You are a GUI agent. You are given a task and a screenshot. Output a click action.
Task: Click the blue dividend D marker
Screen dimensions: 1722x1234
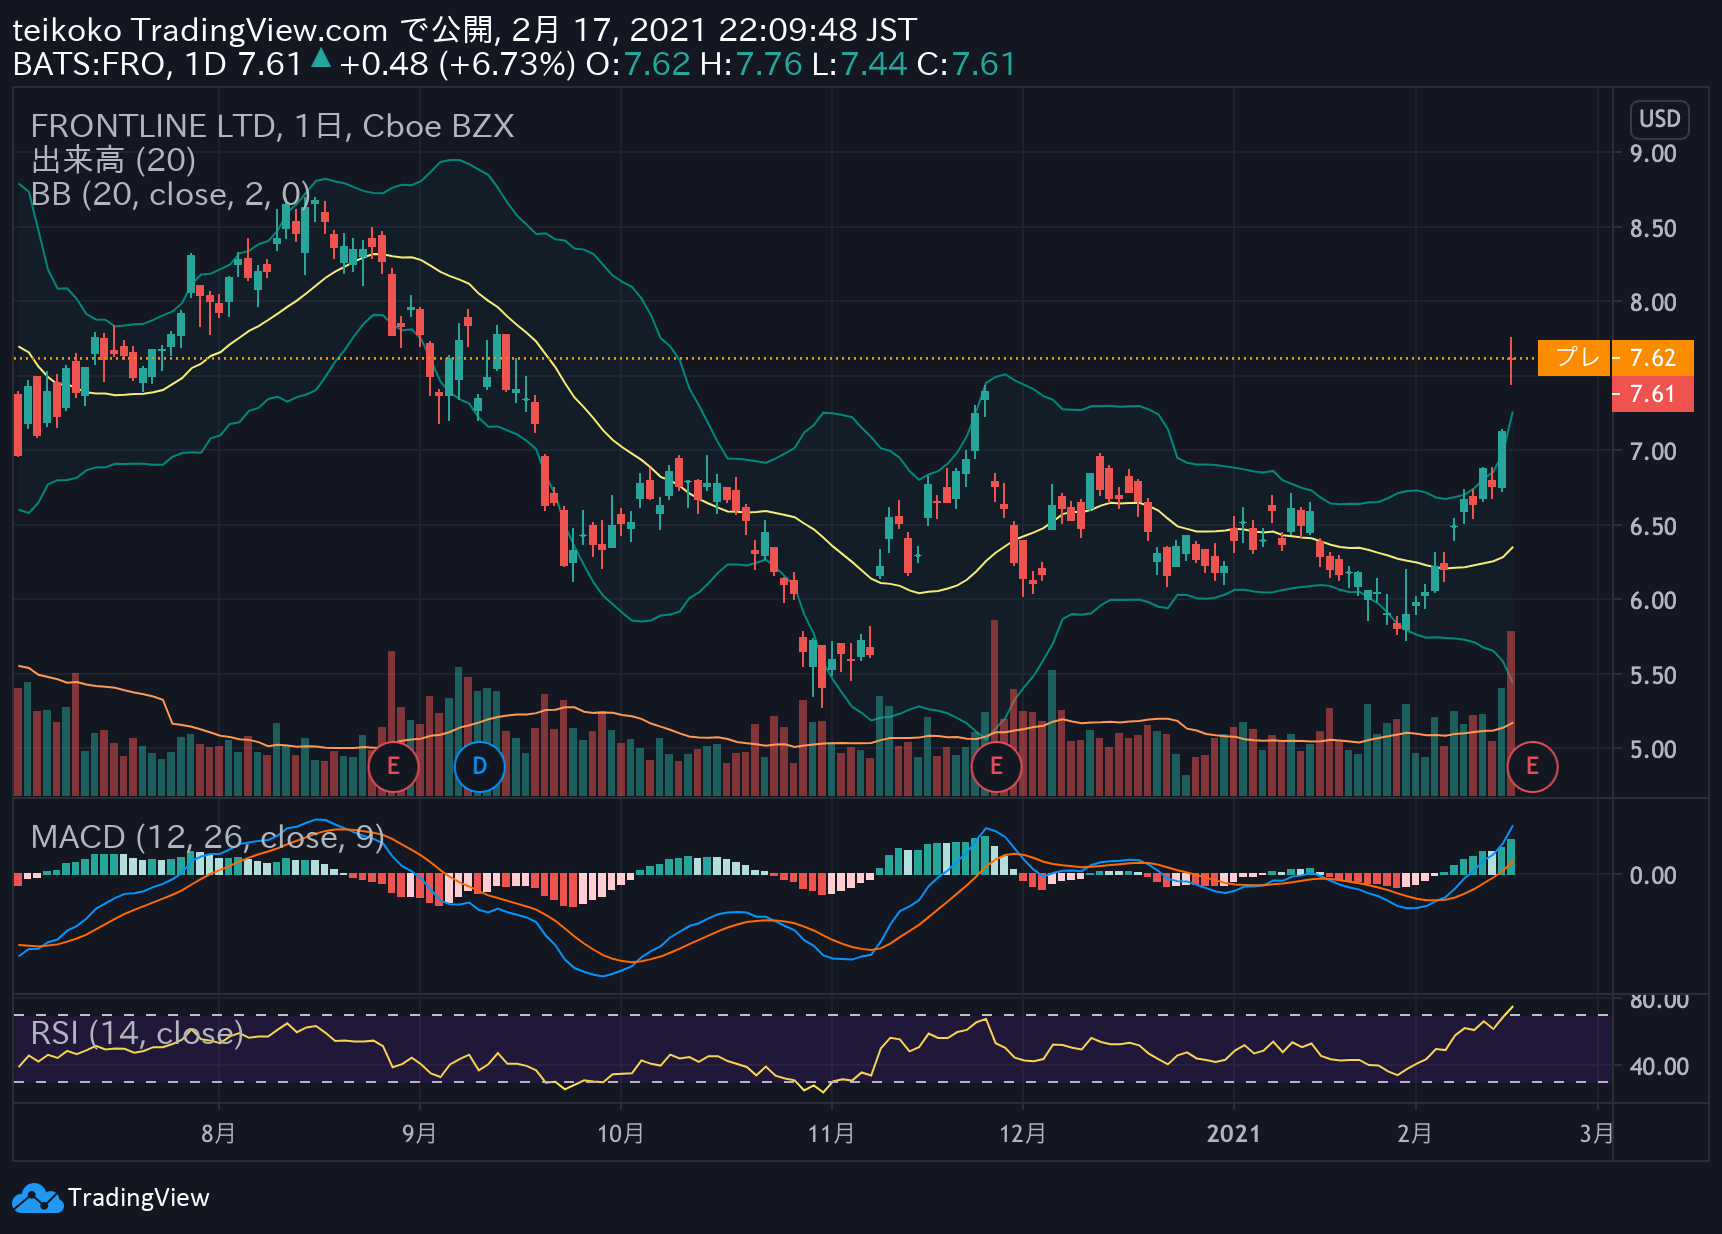(x=480, y=766)
